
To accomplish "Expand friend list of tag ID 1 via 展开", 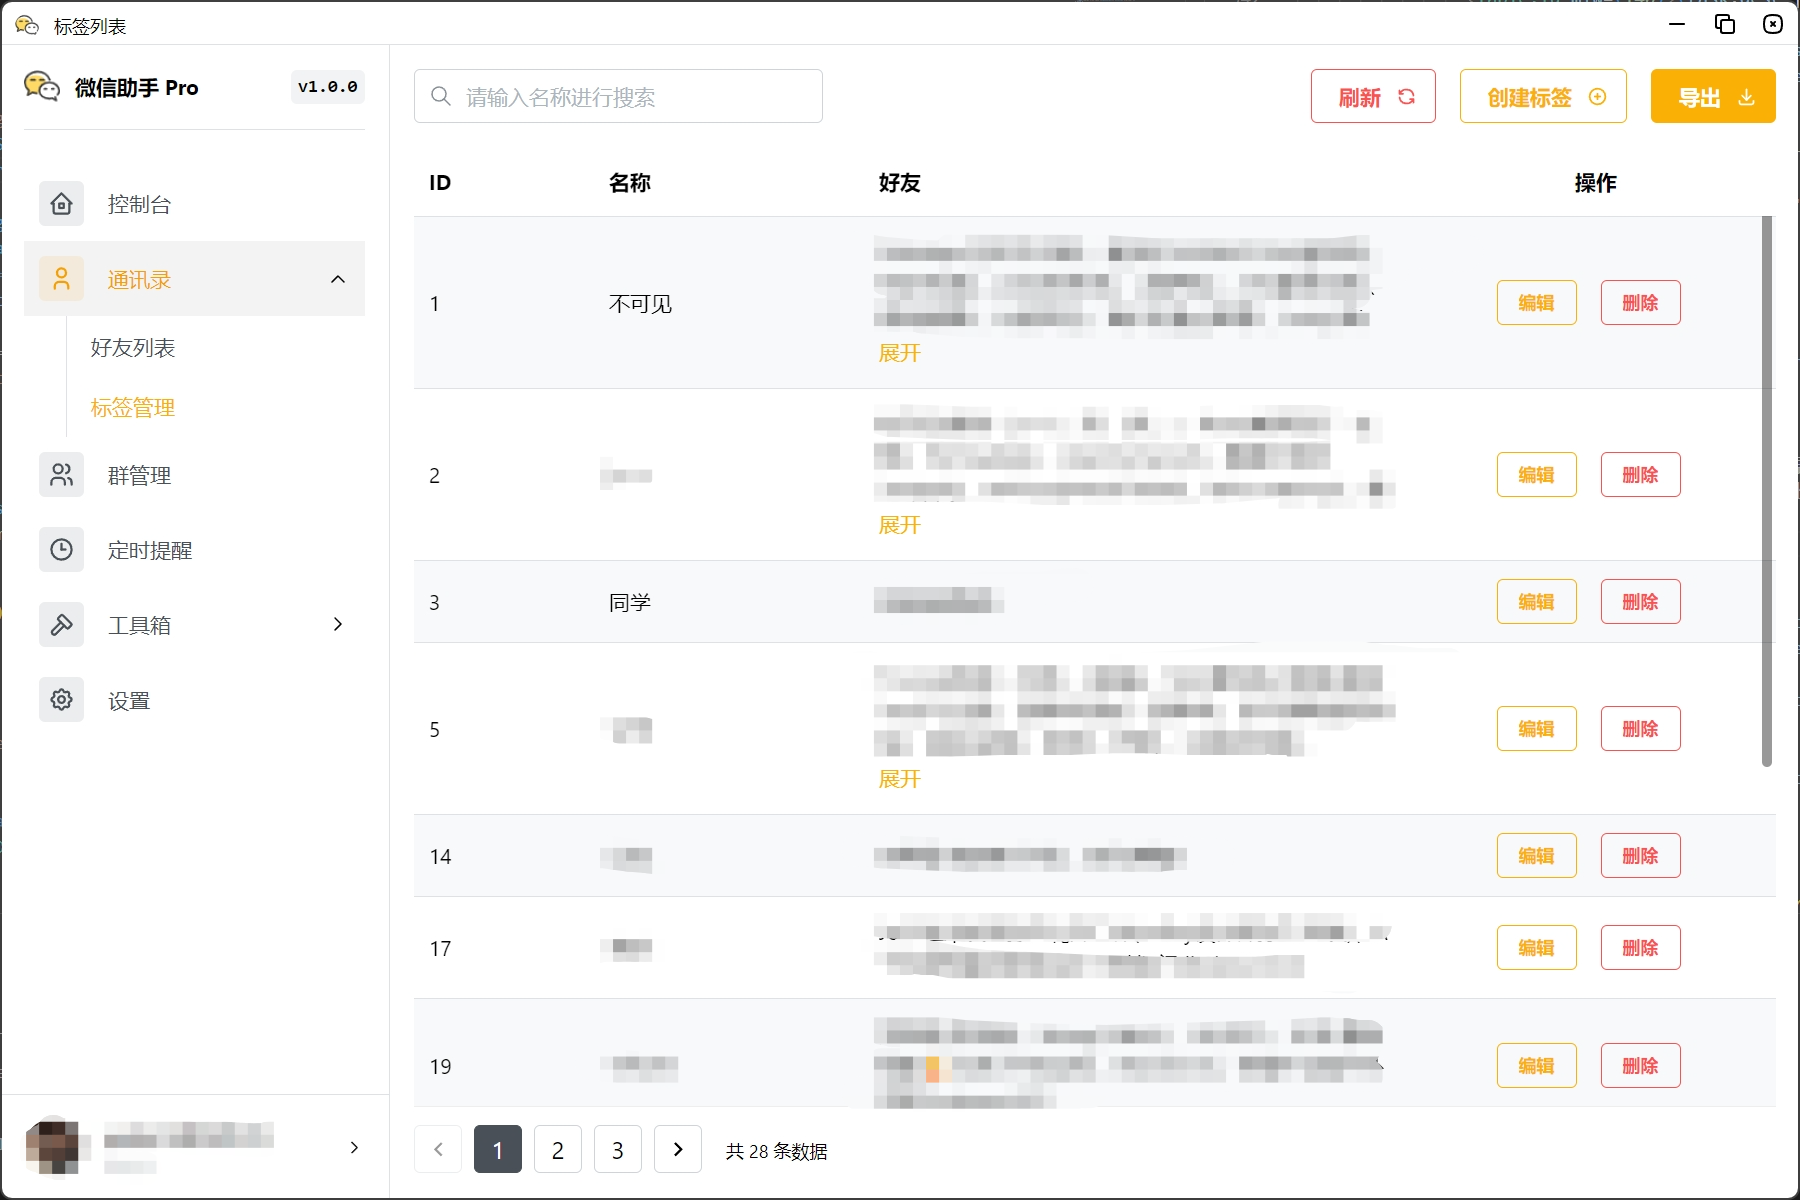I will click(899, 352).
